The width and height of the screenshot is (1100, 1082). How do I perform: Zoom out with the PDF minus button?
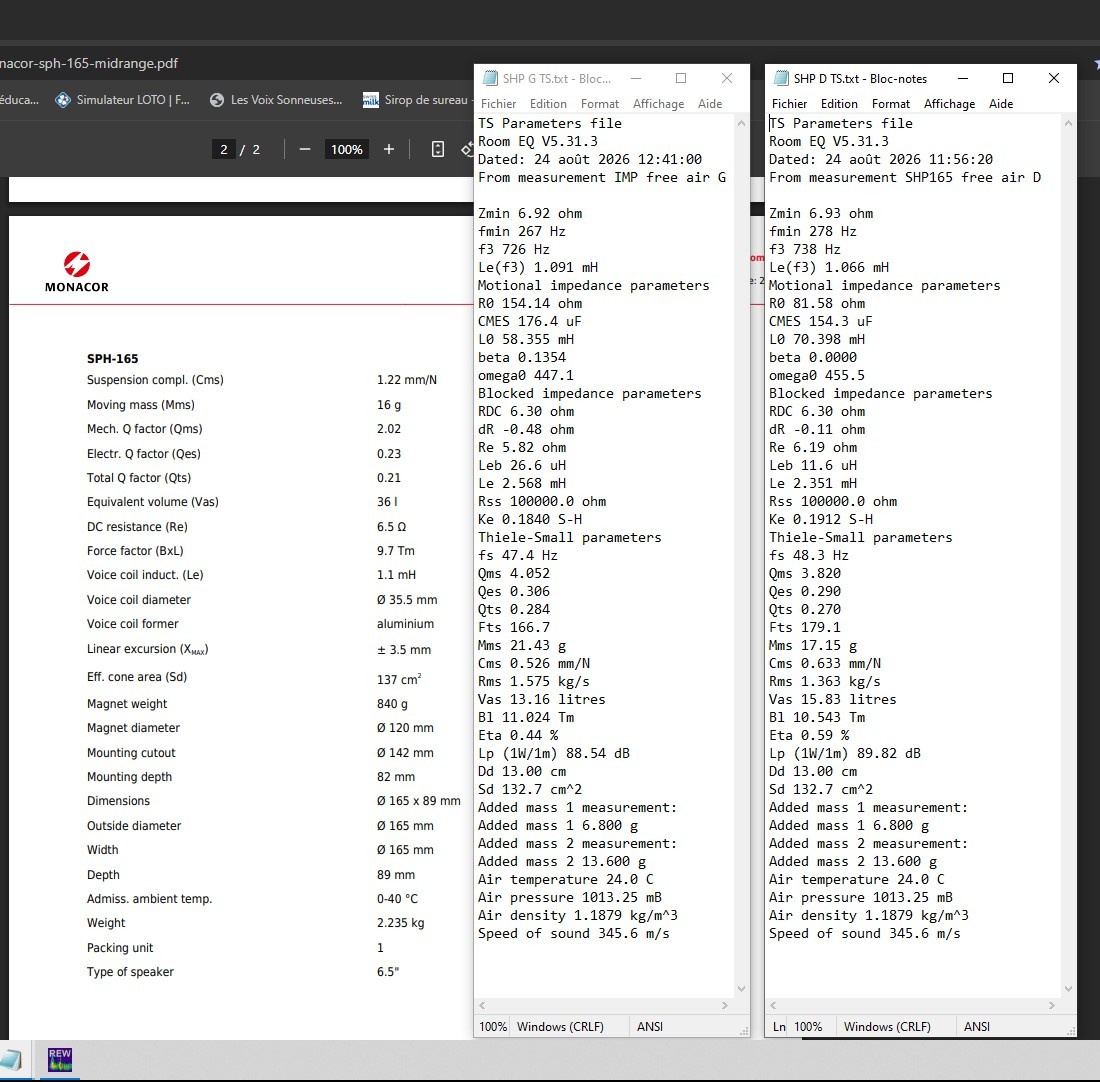[x=304, y=149]
